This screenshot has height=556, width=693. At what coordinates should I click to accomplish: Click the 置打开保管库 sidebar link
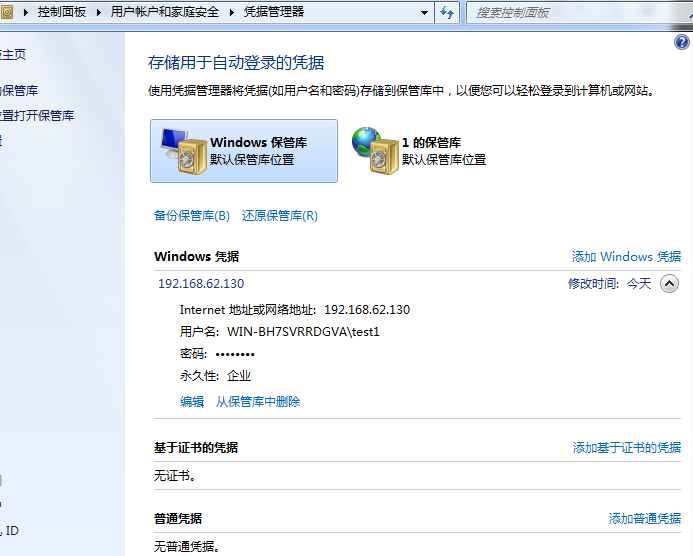click(37, 116)
